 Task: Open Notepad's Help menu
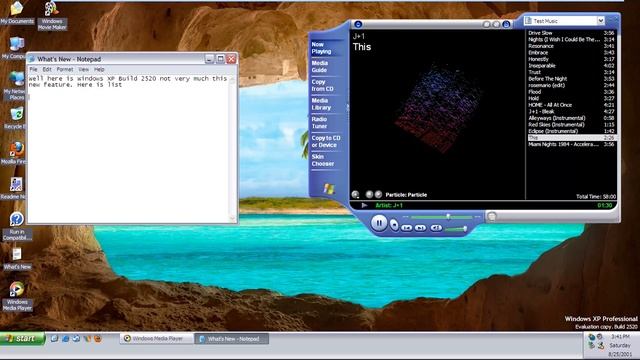click(99, 69)
